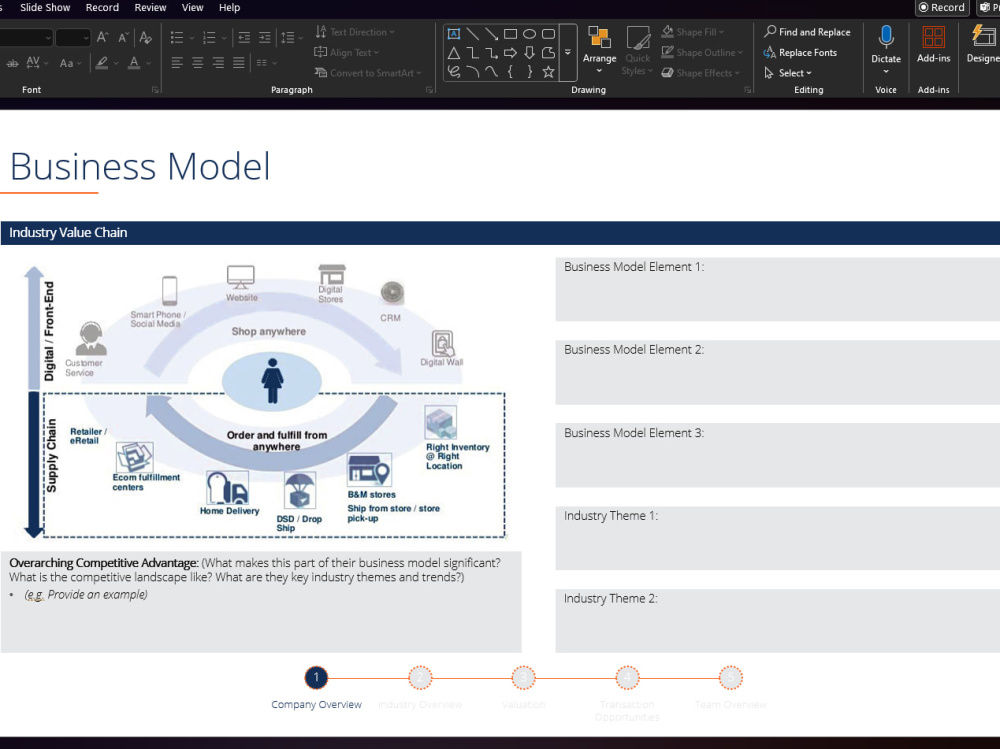Open the Numbering dropdown arrow
The height and width of the screenshot is (749, 1000).
coord(223,38)
